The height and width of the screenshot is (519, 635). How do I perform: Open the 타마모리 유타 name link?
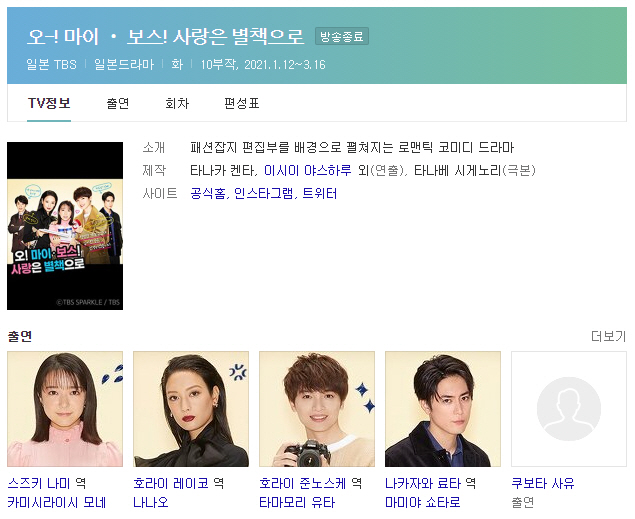pos(297,502)
